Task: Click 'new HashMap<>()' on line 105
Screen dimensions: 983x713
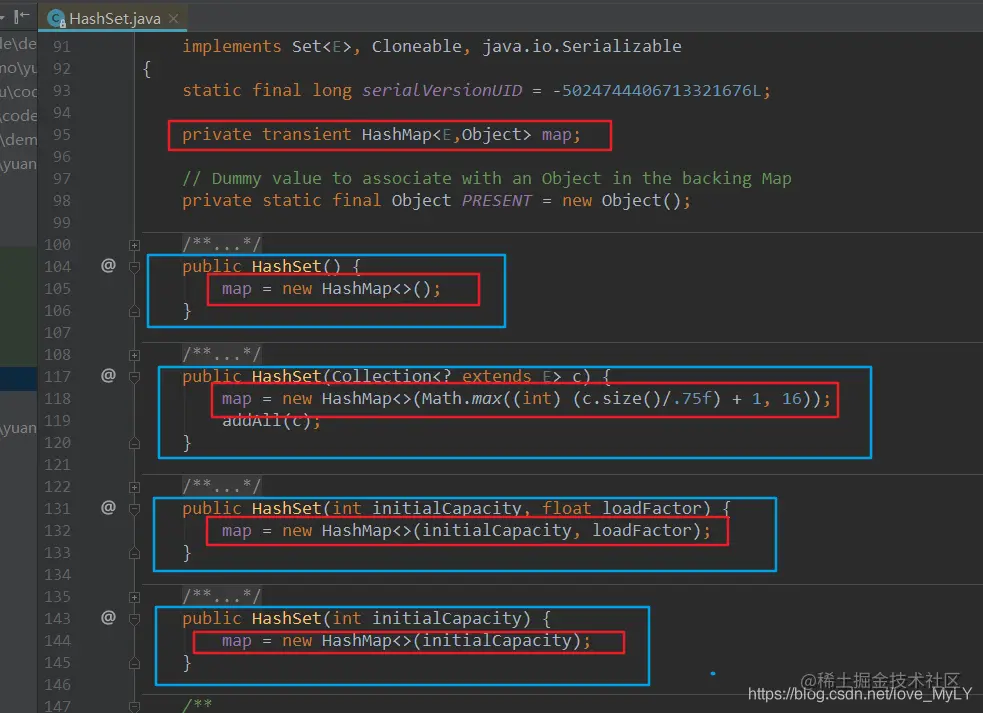Action: click(x=357, y=288)
